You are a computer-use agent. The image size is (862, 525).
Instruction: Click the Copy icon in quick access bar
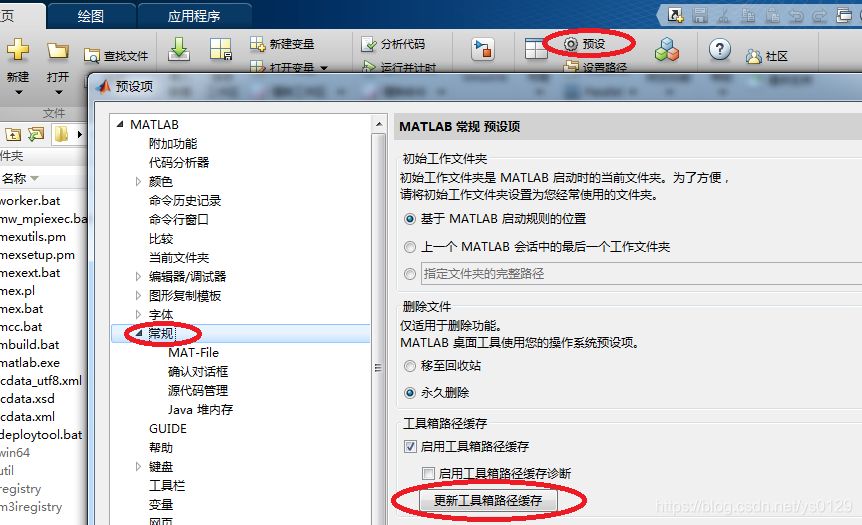click(748, 15)
